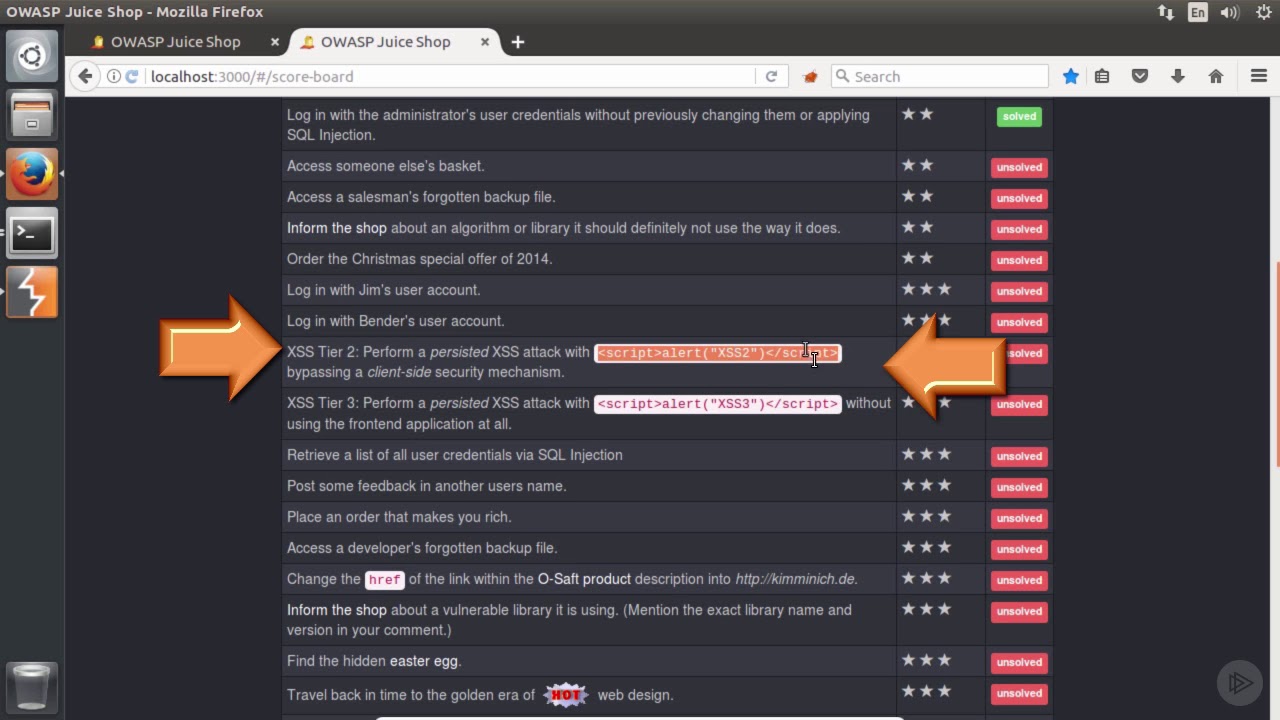This screenshot has height=720, width=1280.
Task: Close the first OWASP Juice Shop tab
Action: point(275,42)
